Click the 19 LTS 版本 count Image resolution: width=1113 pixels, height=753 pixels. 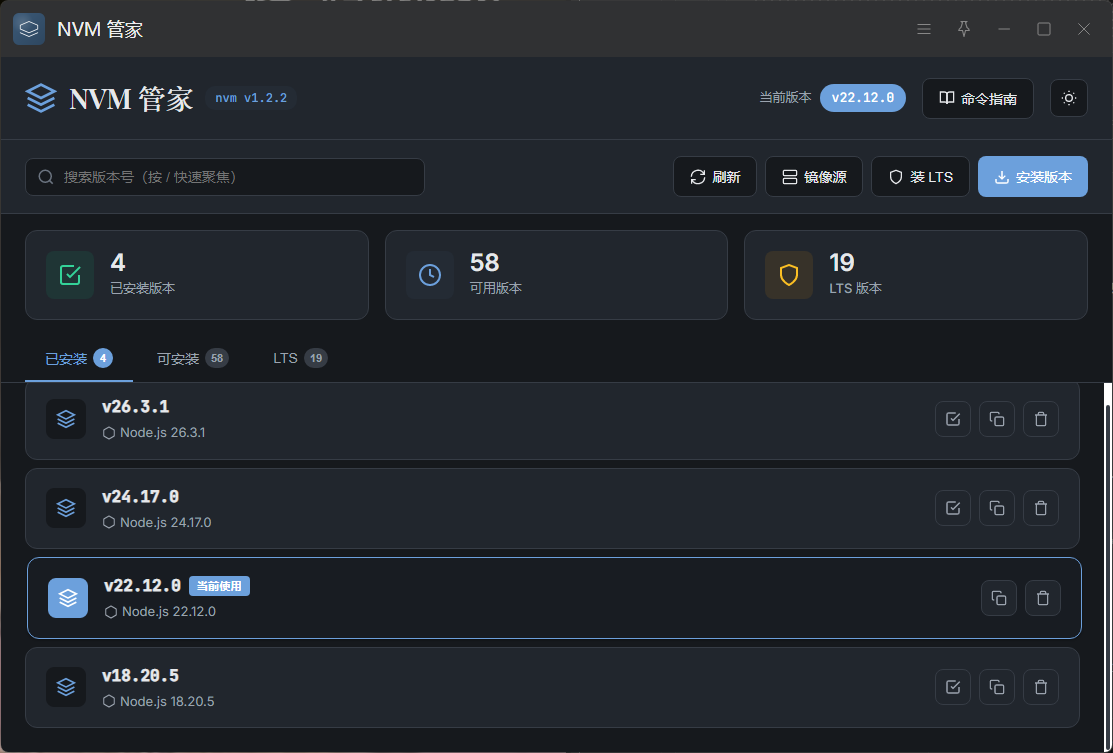pyautogui.click(x=842, y=263)
